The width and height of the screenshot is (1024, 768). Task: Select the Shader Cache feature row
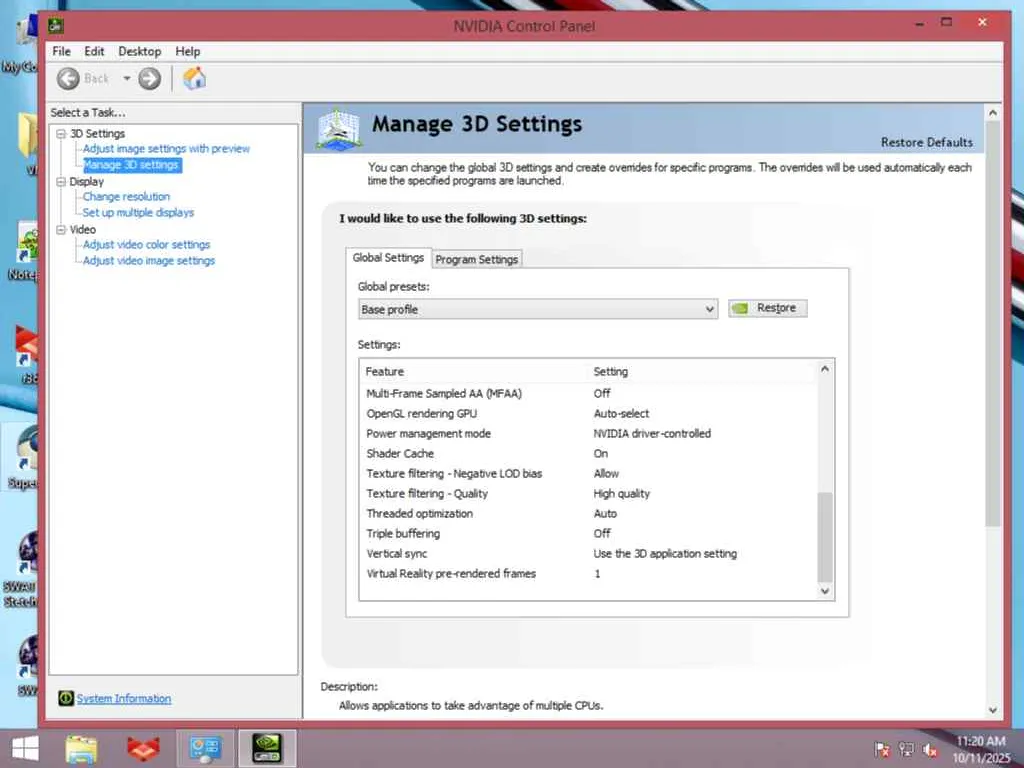click(x=588, y=454)
